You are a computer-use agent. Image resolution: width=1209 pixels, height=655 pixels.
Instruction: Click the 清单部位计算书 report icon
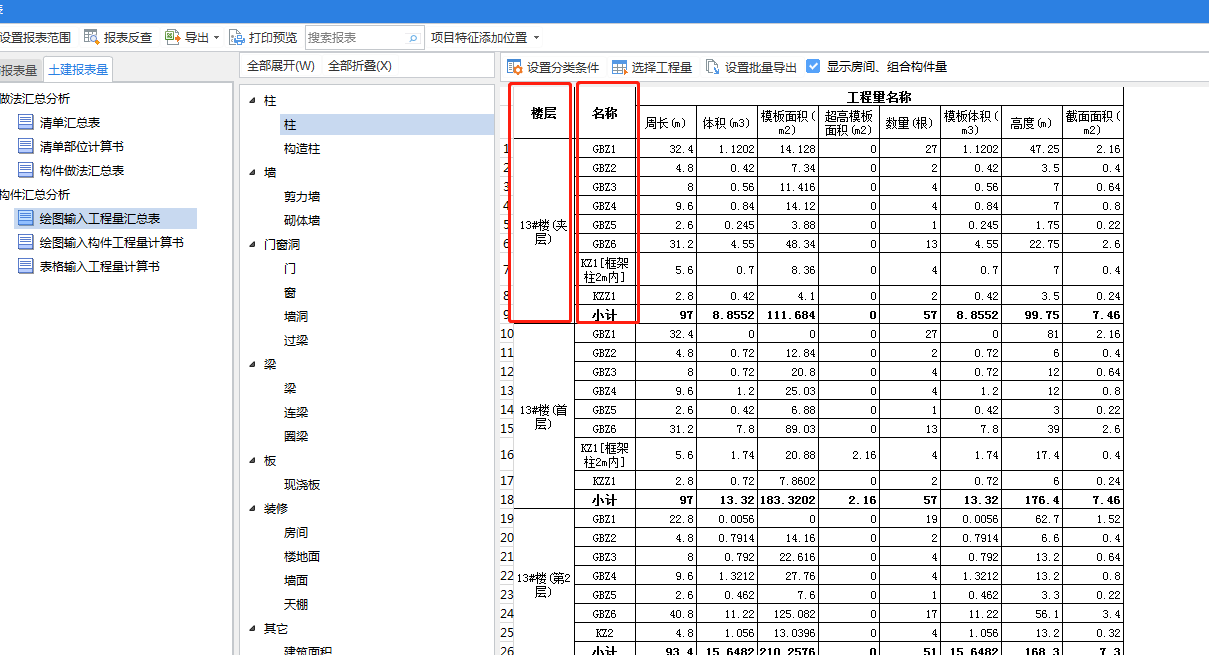tap(25, 146)
